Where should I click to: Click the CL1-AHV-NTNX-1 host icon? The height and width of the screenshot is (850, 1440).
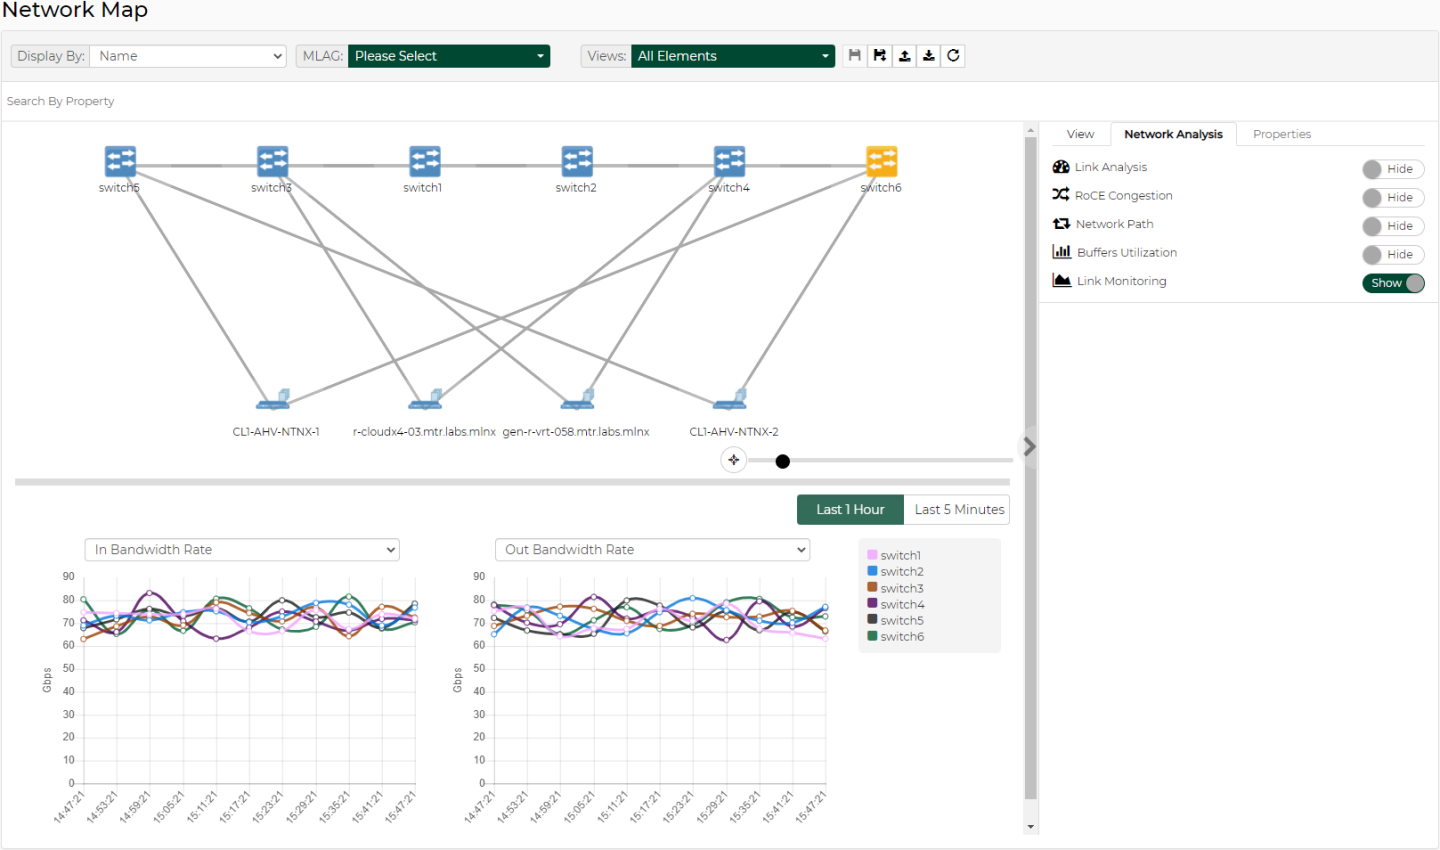tap(273, 400)
